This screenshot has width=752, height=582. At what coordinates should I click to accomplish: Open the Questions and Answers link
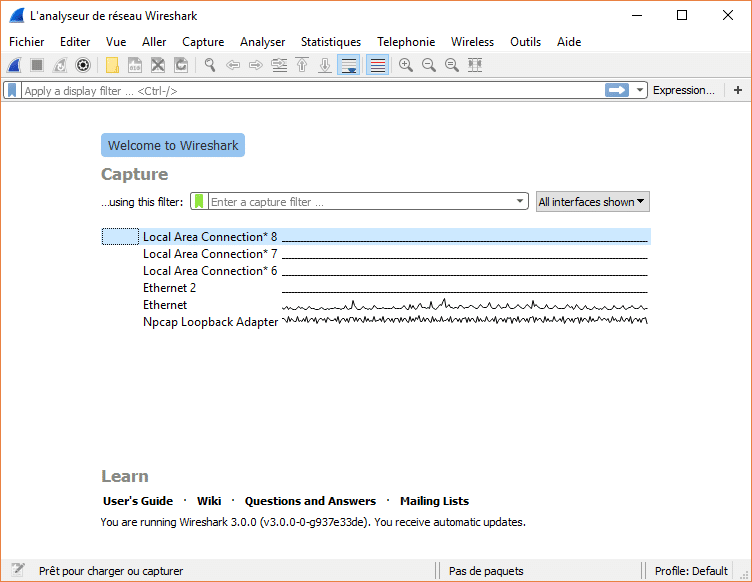coord(310,501)
